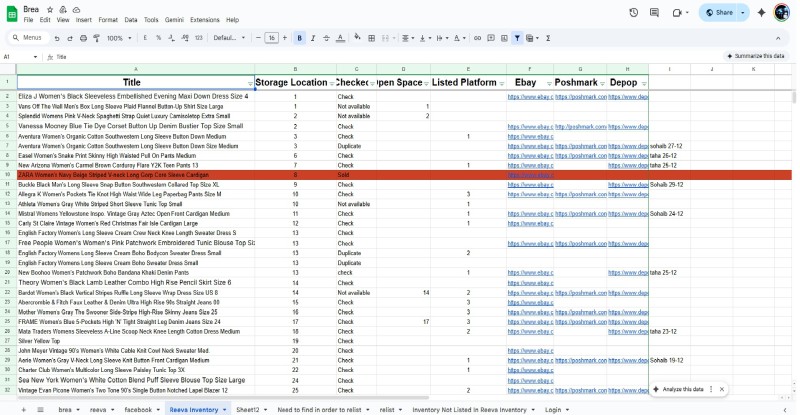Click the Gemini sparkle icon
The width and height of the screenshot is (800, 415).
[762, 12]
